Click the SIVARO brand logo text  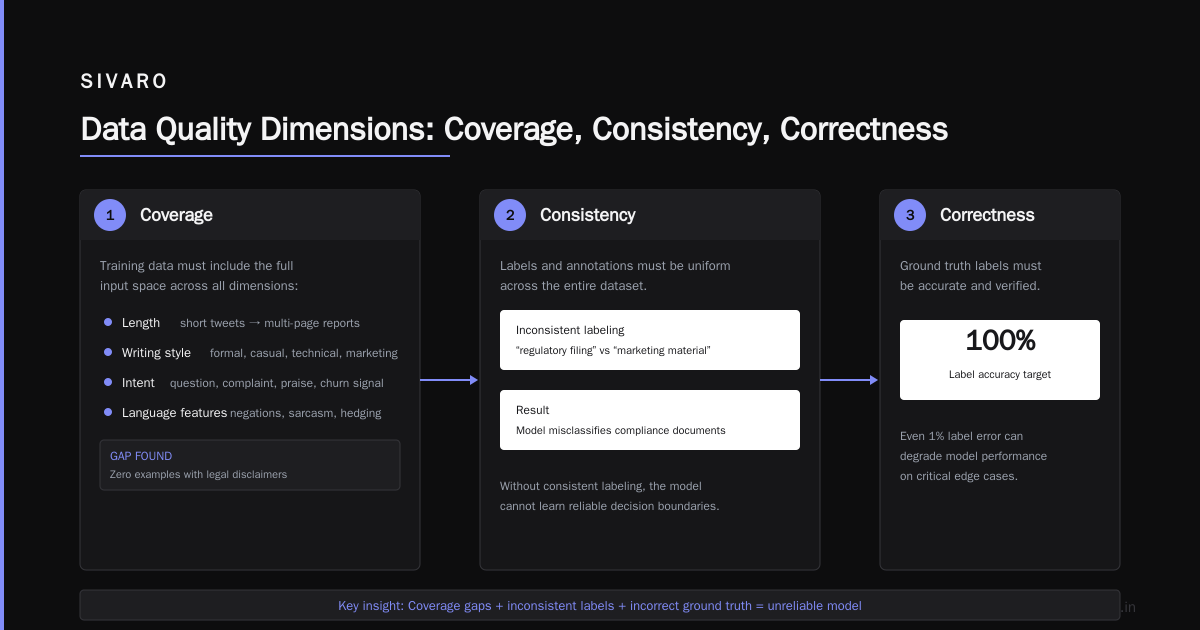[x=124, y=82]
